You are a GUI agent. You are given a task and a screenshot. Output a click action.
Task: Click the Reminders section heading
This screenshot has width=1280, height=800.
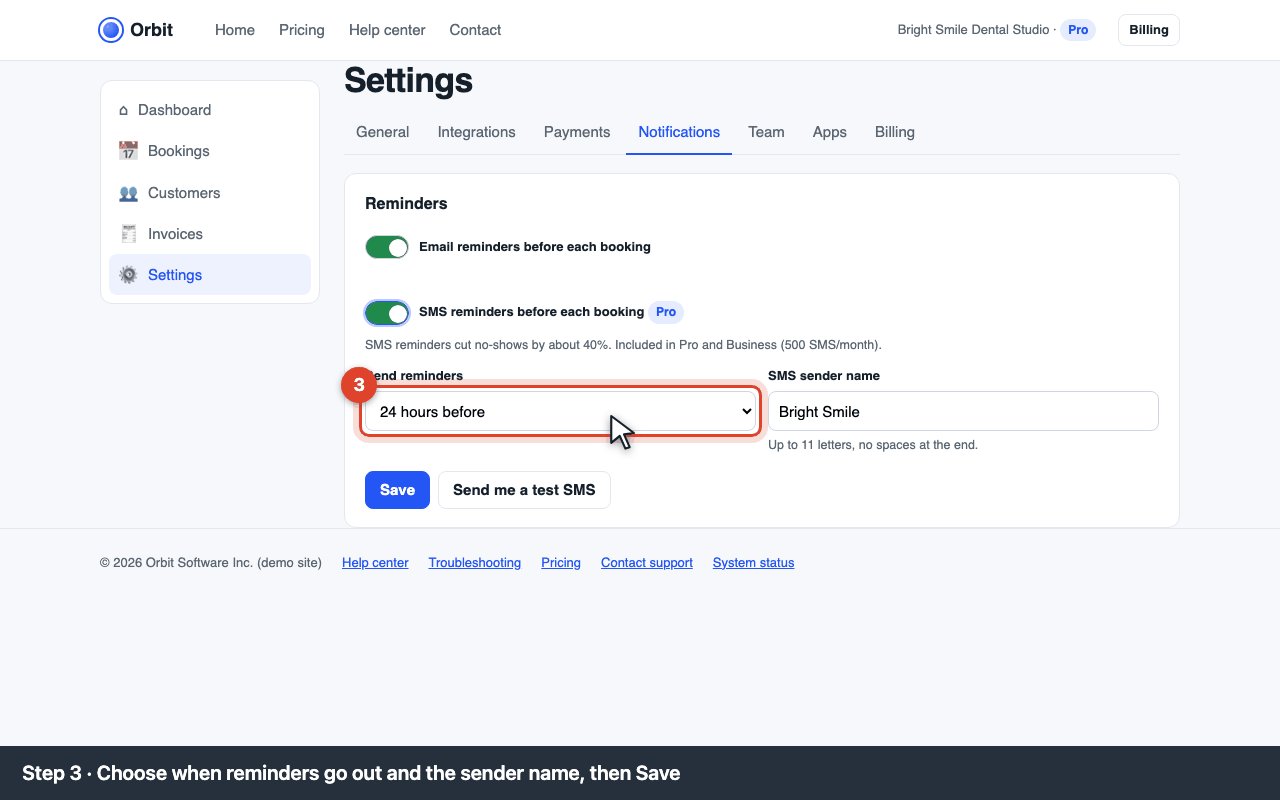(406, 203)
